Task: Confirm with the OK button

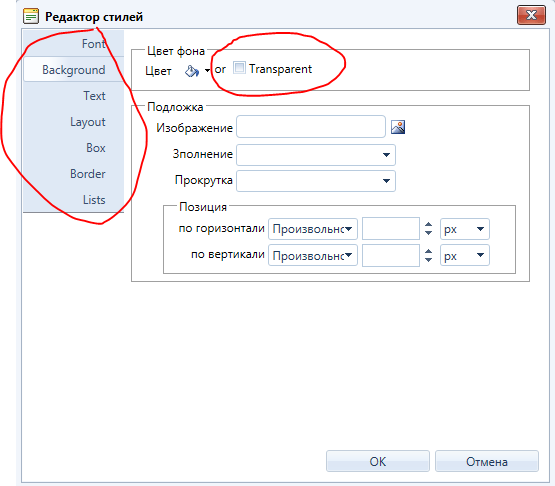Action: [378, 461]
